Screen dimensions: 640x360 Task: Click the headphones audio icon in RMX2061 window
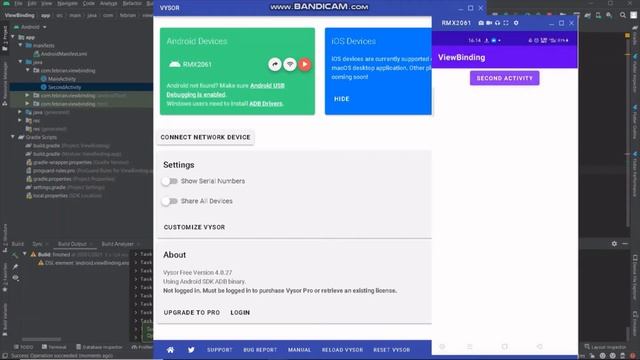pos(497,23)
